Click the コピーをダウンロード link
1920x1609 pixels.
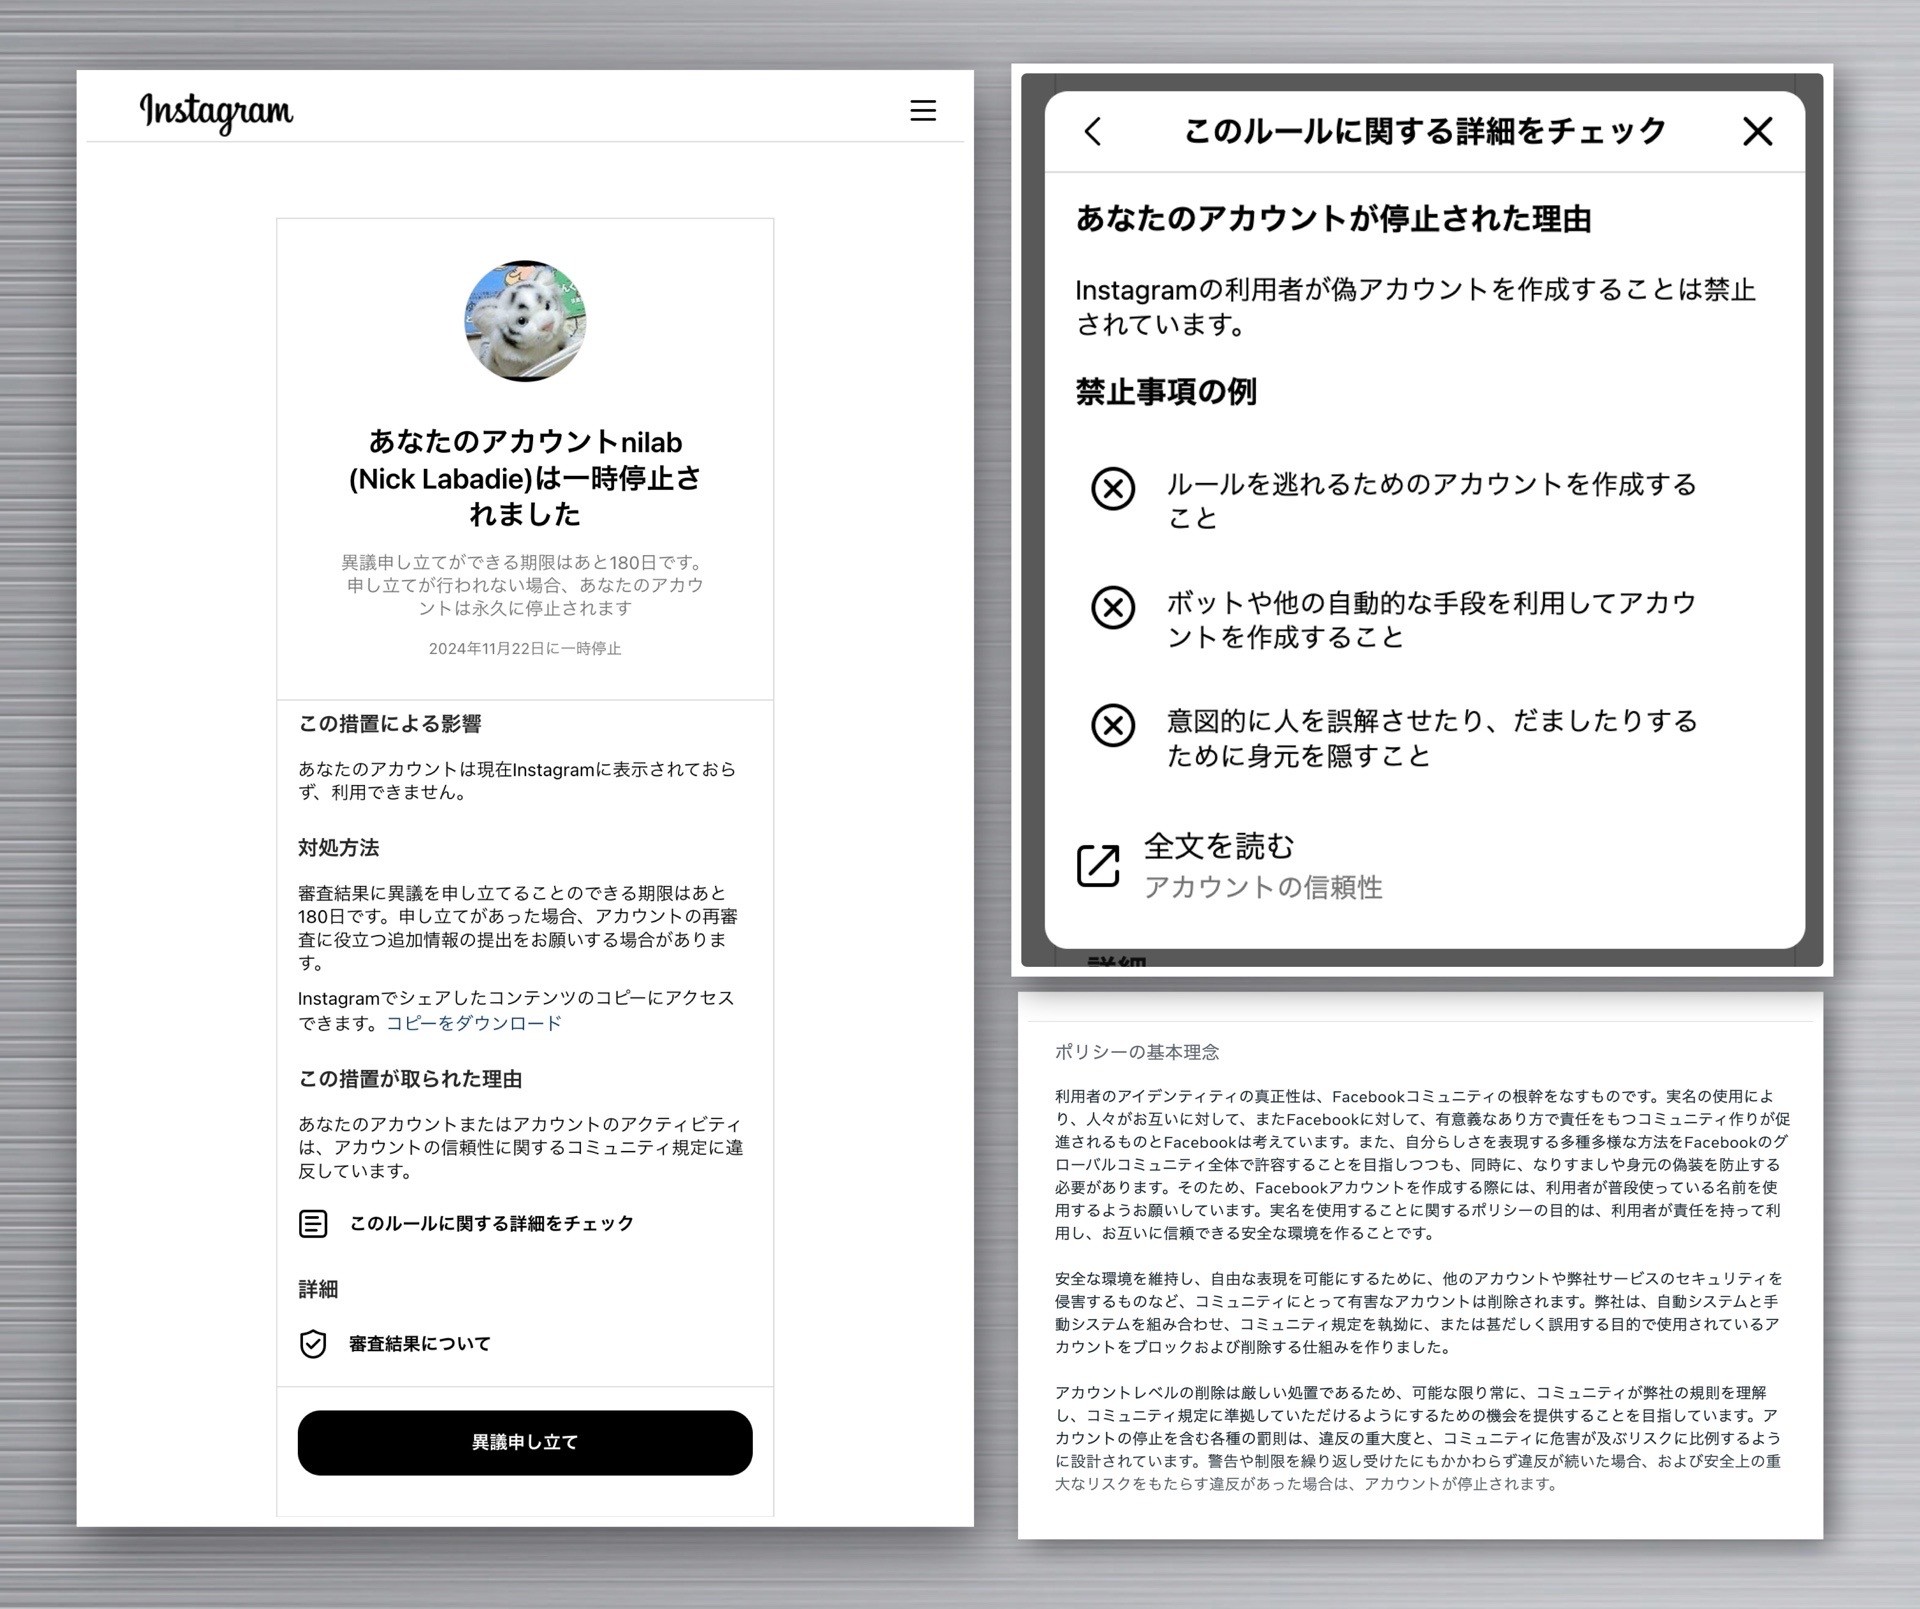tap(474, 1023)
